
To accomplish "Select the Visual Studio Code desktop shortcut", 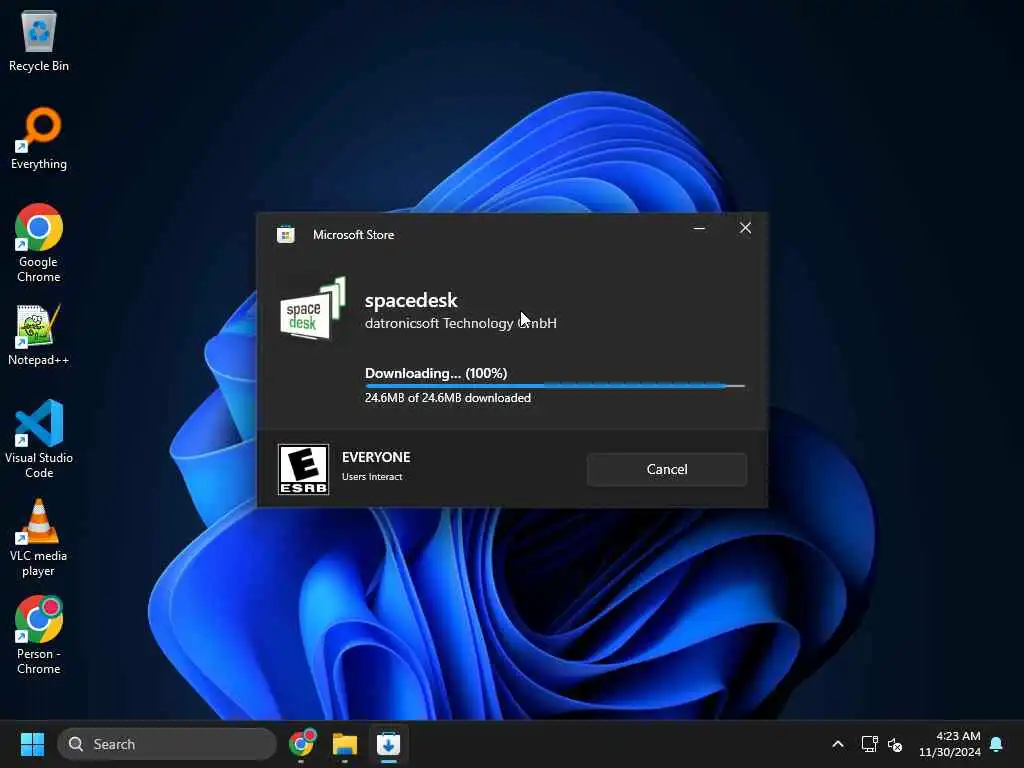I will coord(39,439).
